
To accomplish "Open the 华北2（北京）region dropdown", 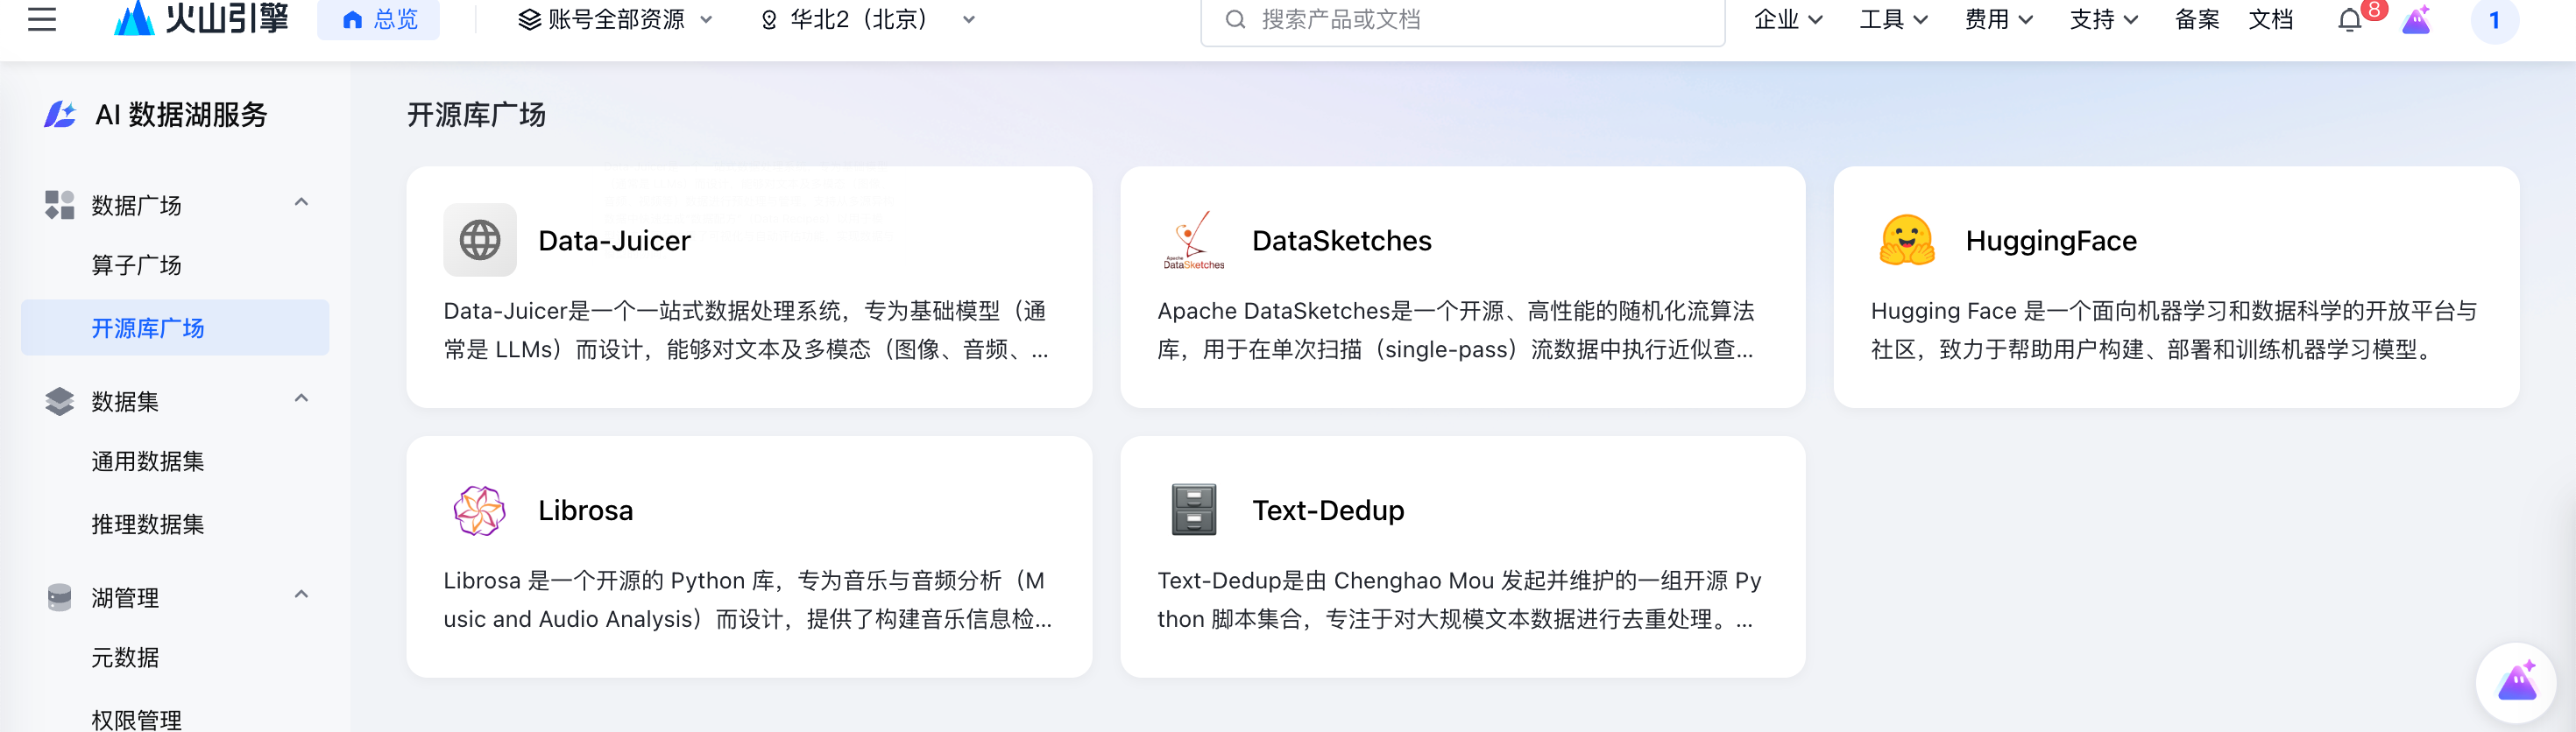I will [867, 20].
